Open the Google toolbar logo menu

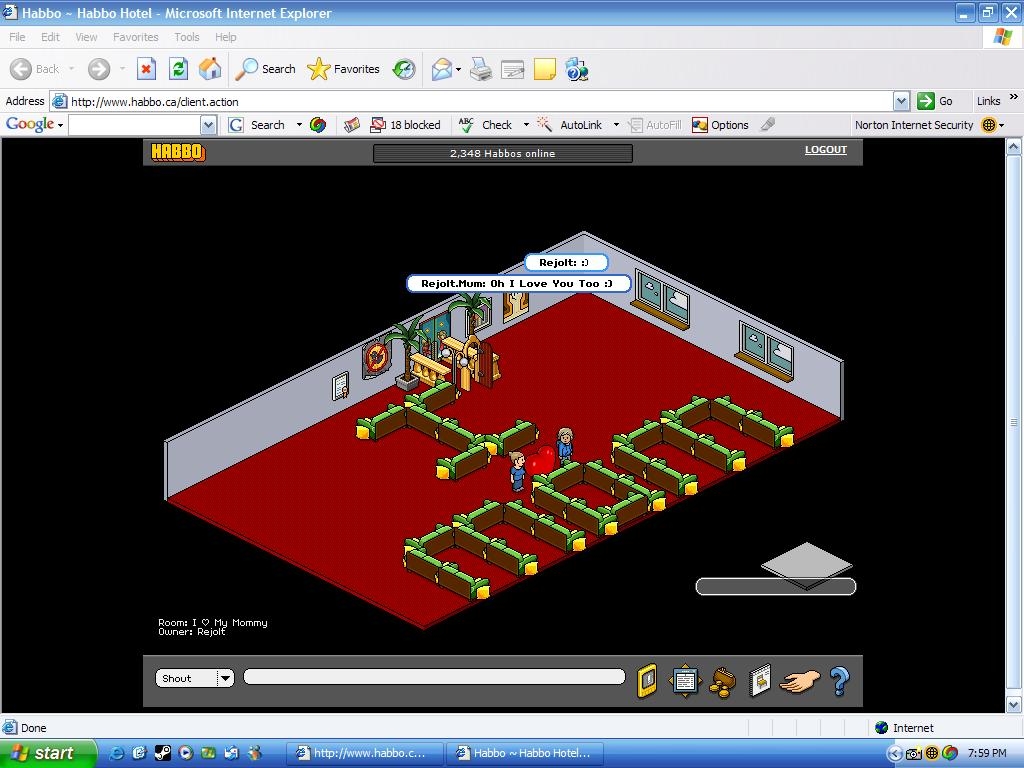click(34, 124)
